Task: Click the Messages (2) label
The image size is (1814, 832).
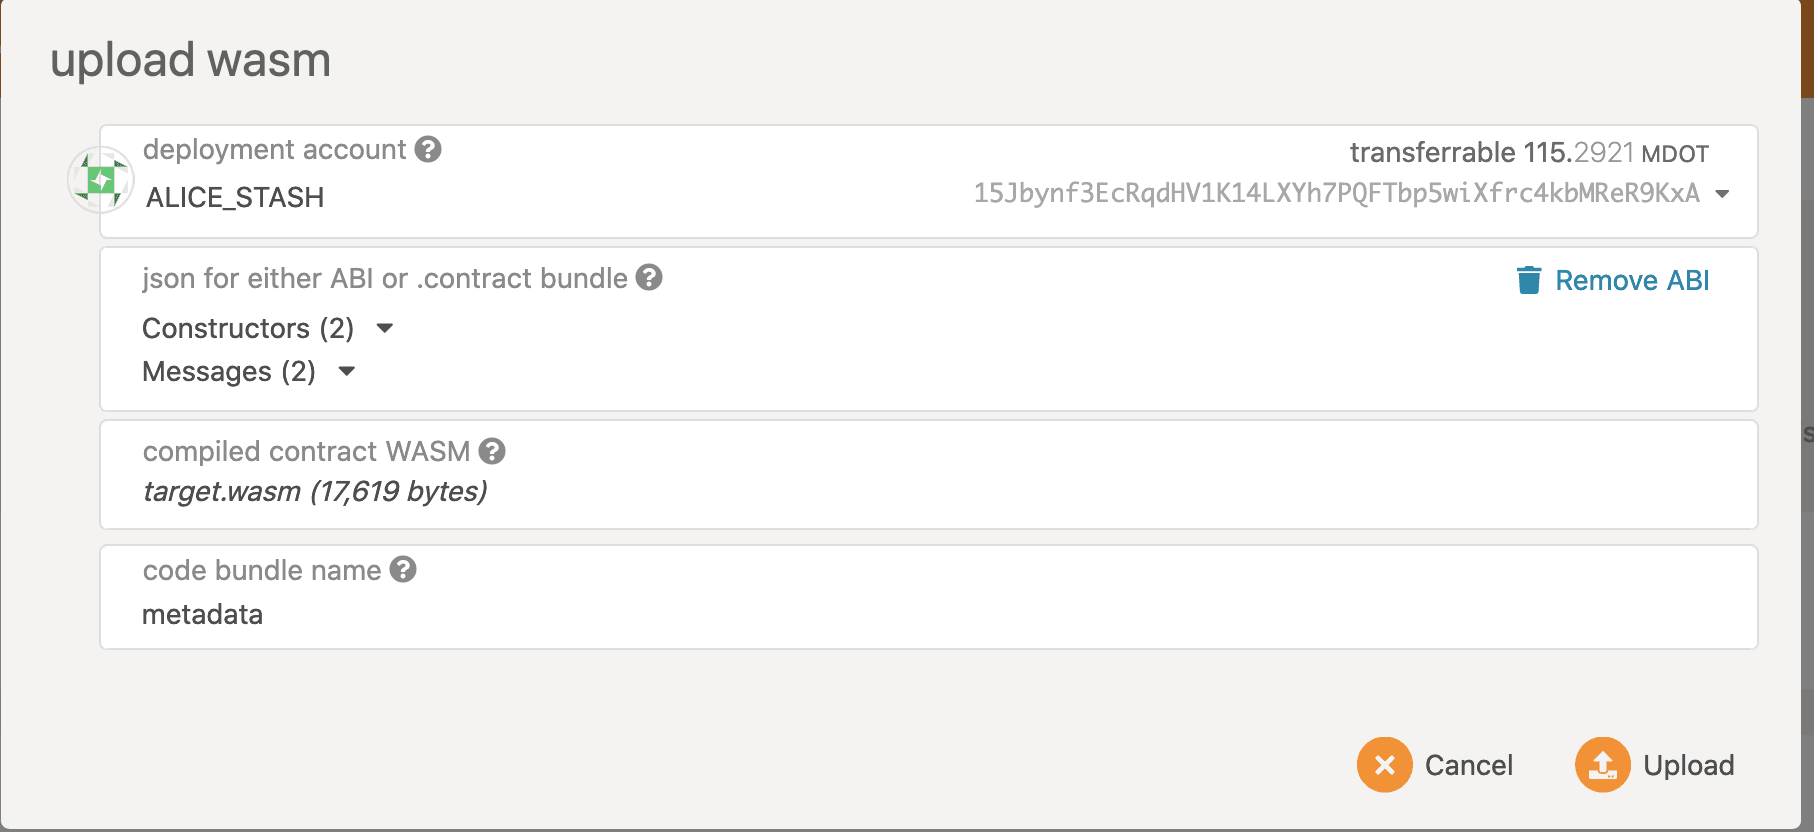Action: pyautogui.click(x=229, y=371)
